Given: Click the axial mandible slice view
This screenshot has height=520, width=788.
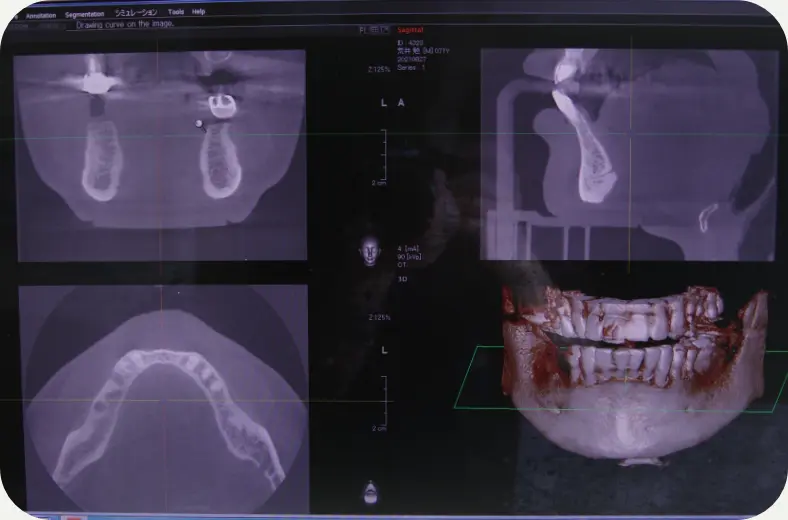Looking at the screenshot, I should coord(163,398).
